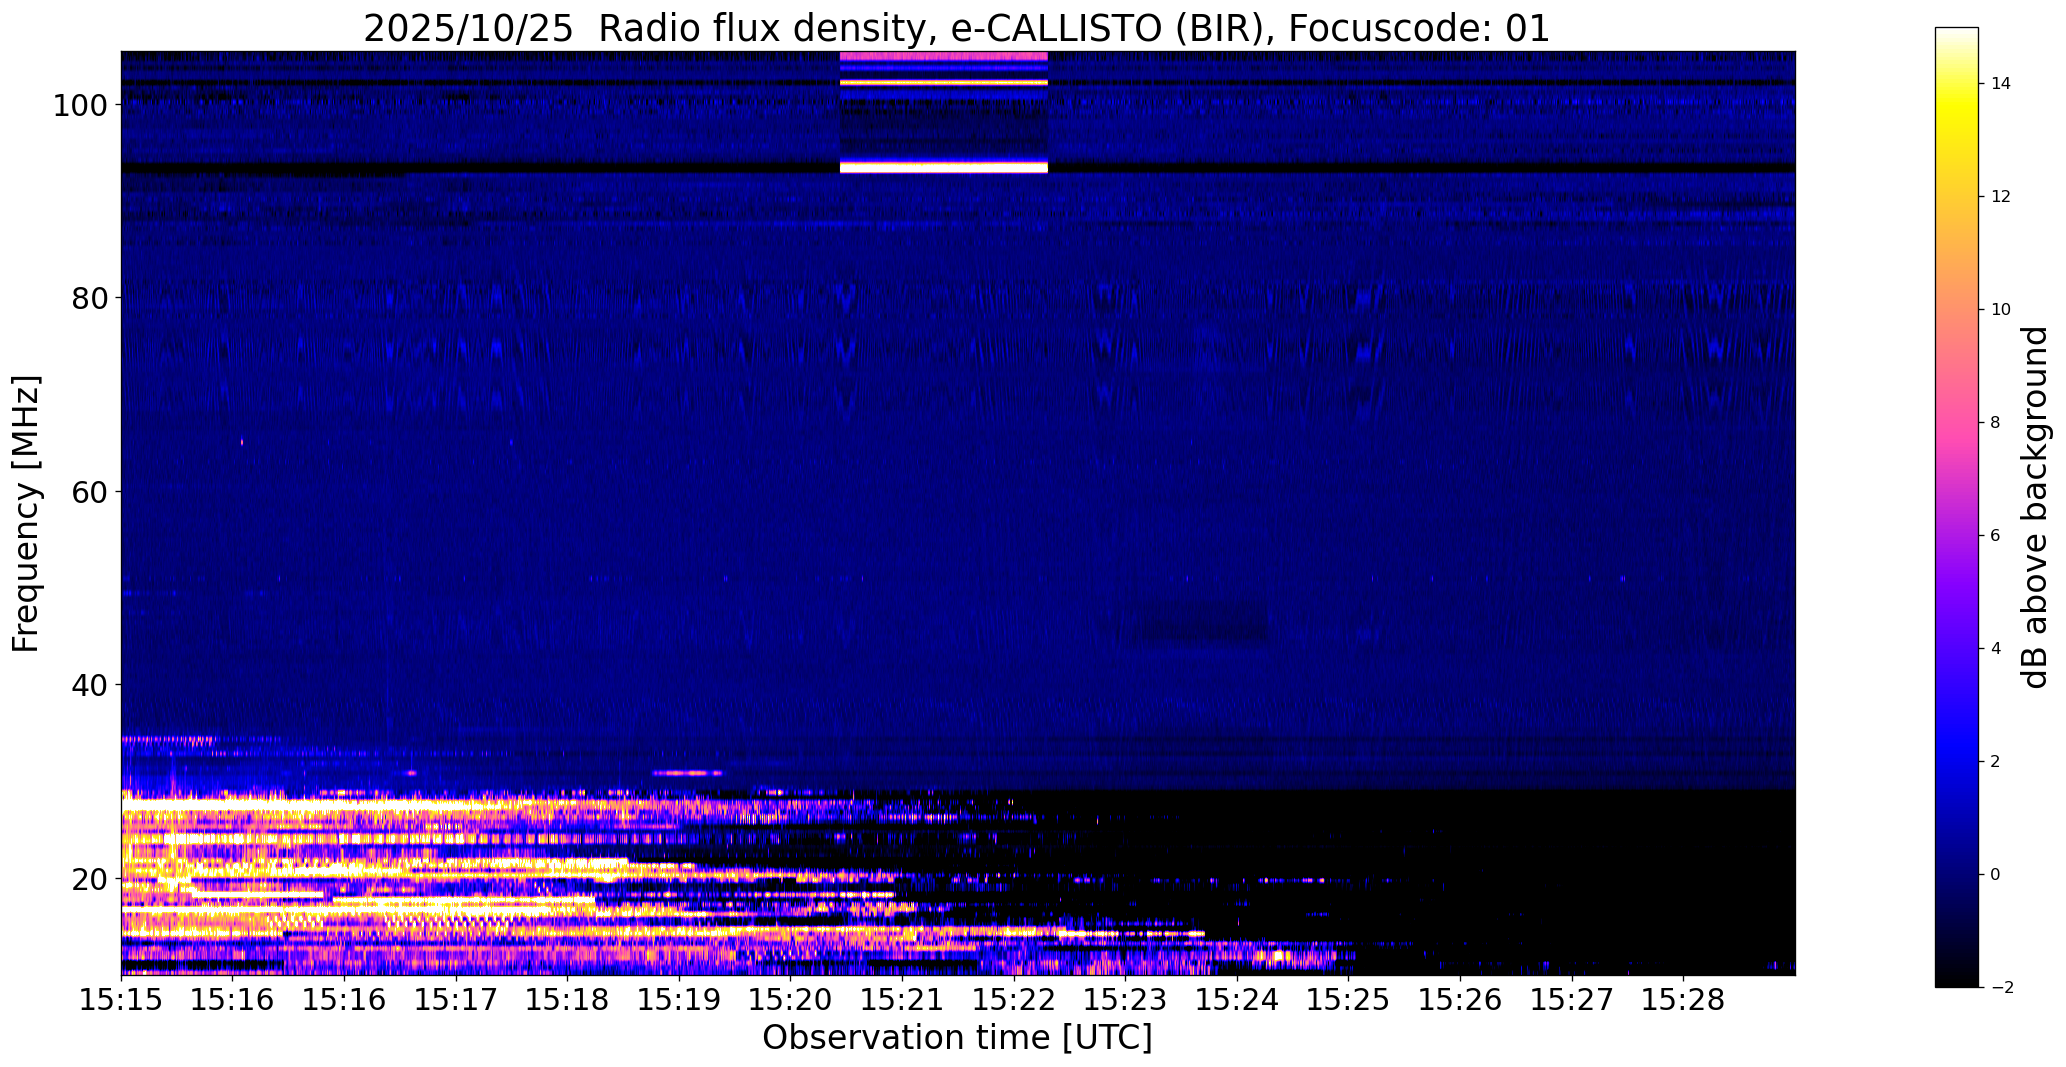Image resolution: width=2066 pixels, height=1067 pixels.
Task: Click the 15:15 time tick label
Action: click(122, 1000)
